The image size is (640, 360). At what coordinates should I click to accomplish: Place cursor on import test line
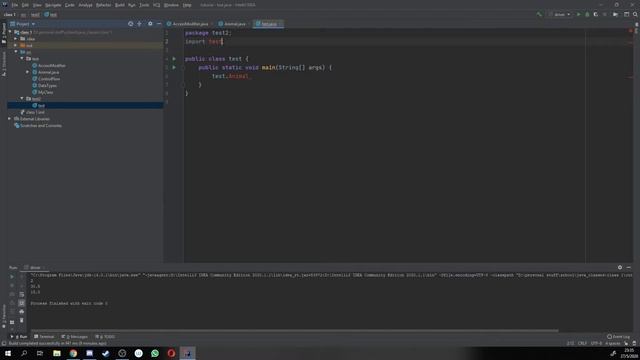(x=204, y=42)
